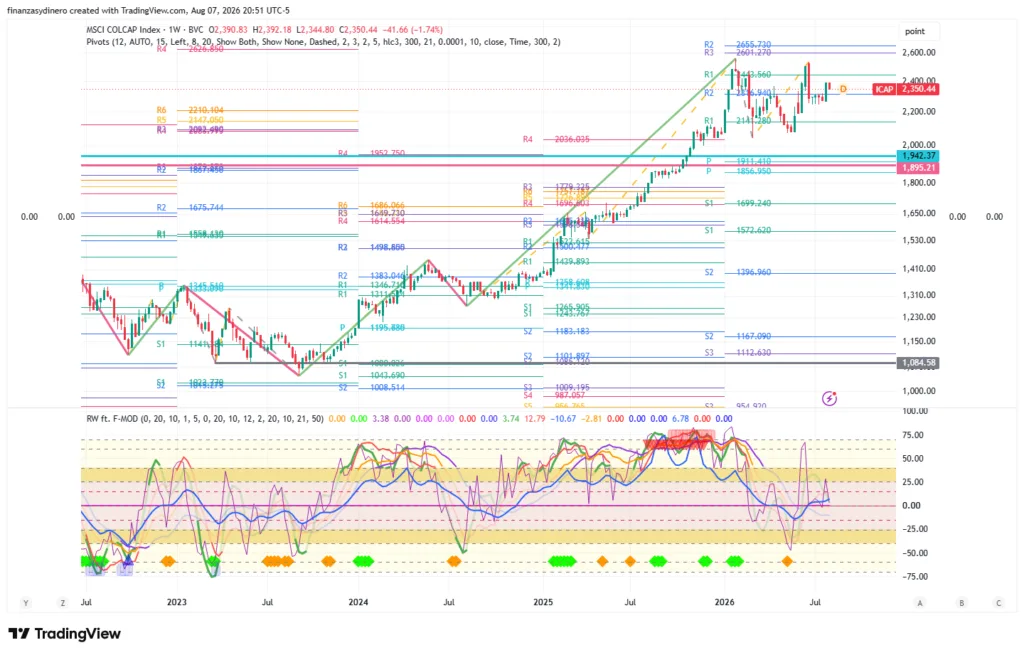
Task: Click the -25.00 oscillator scale label
Action: [x=914, y=529]
